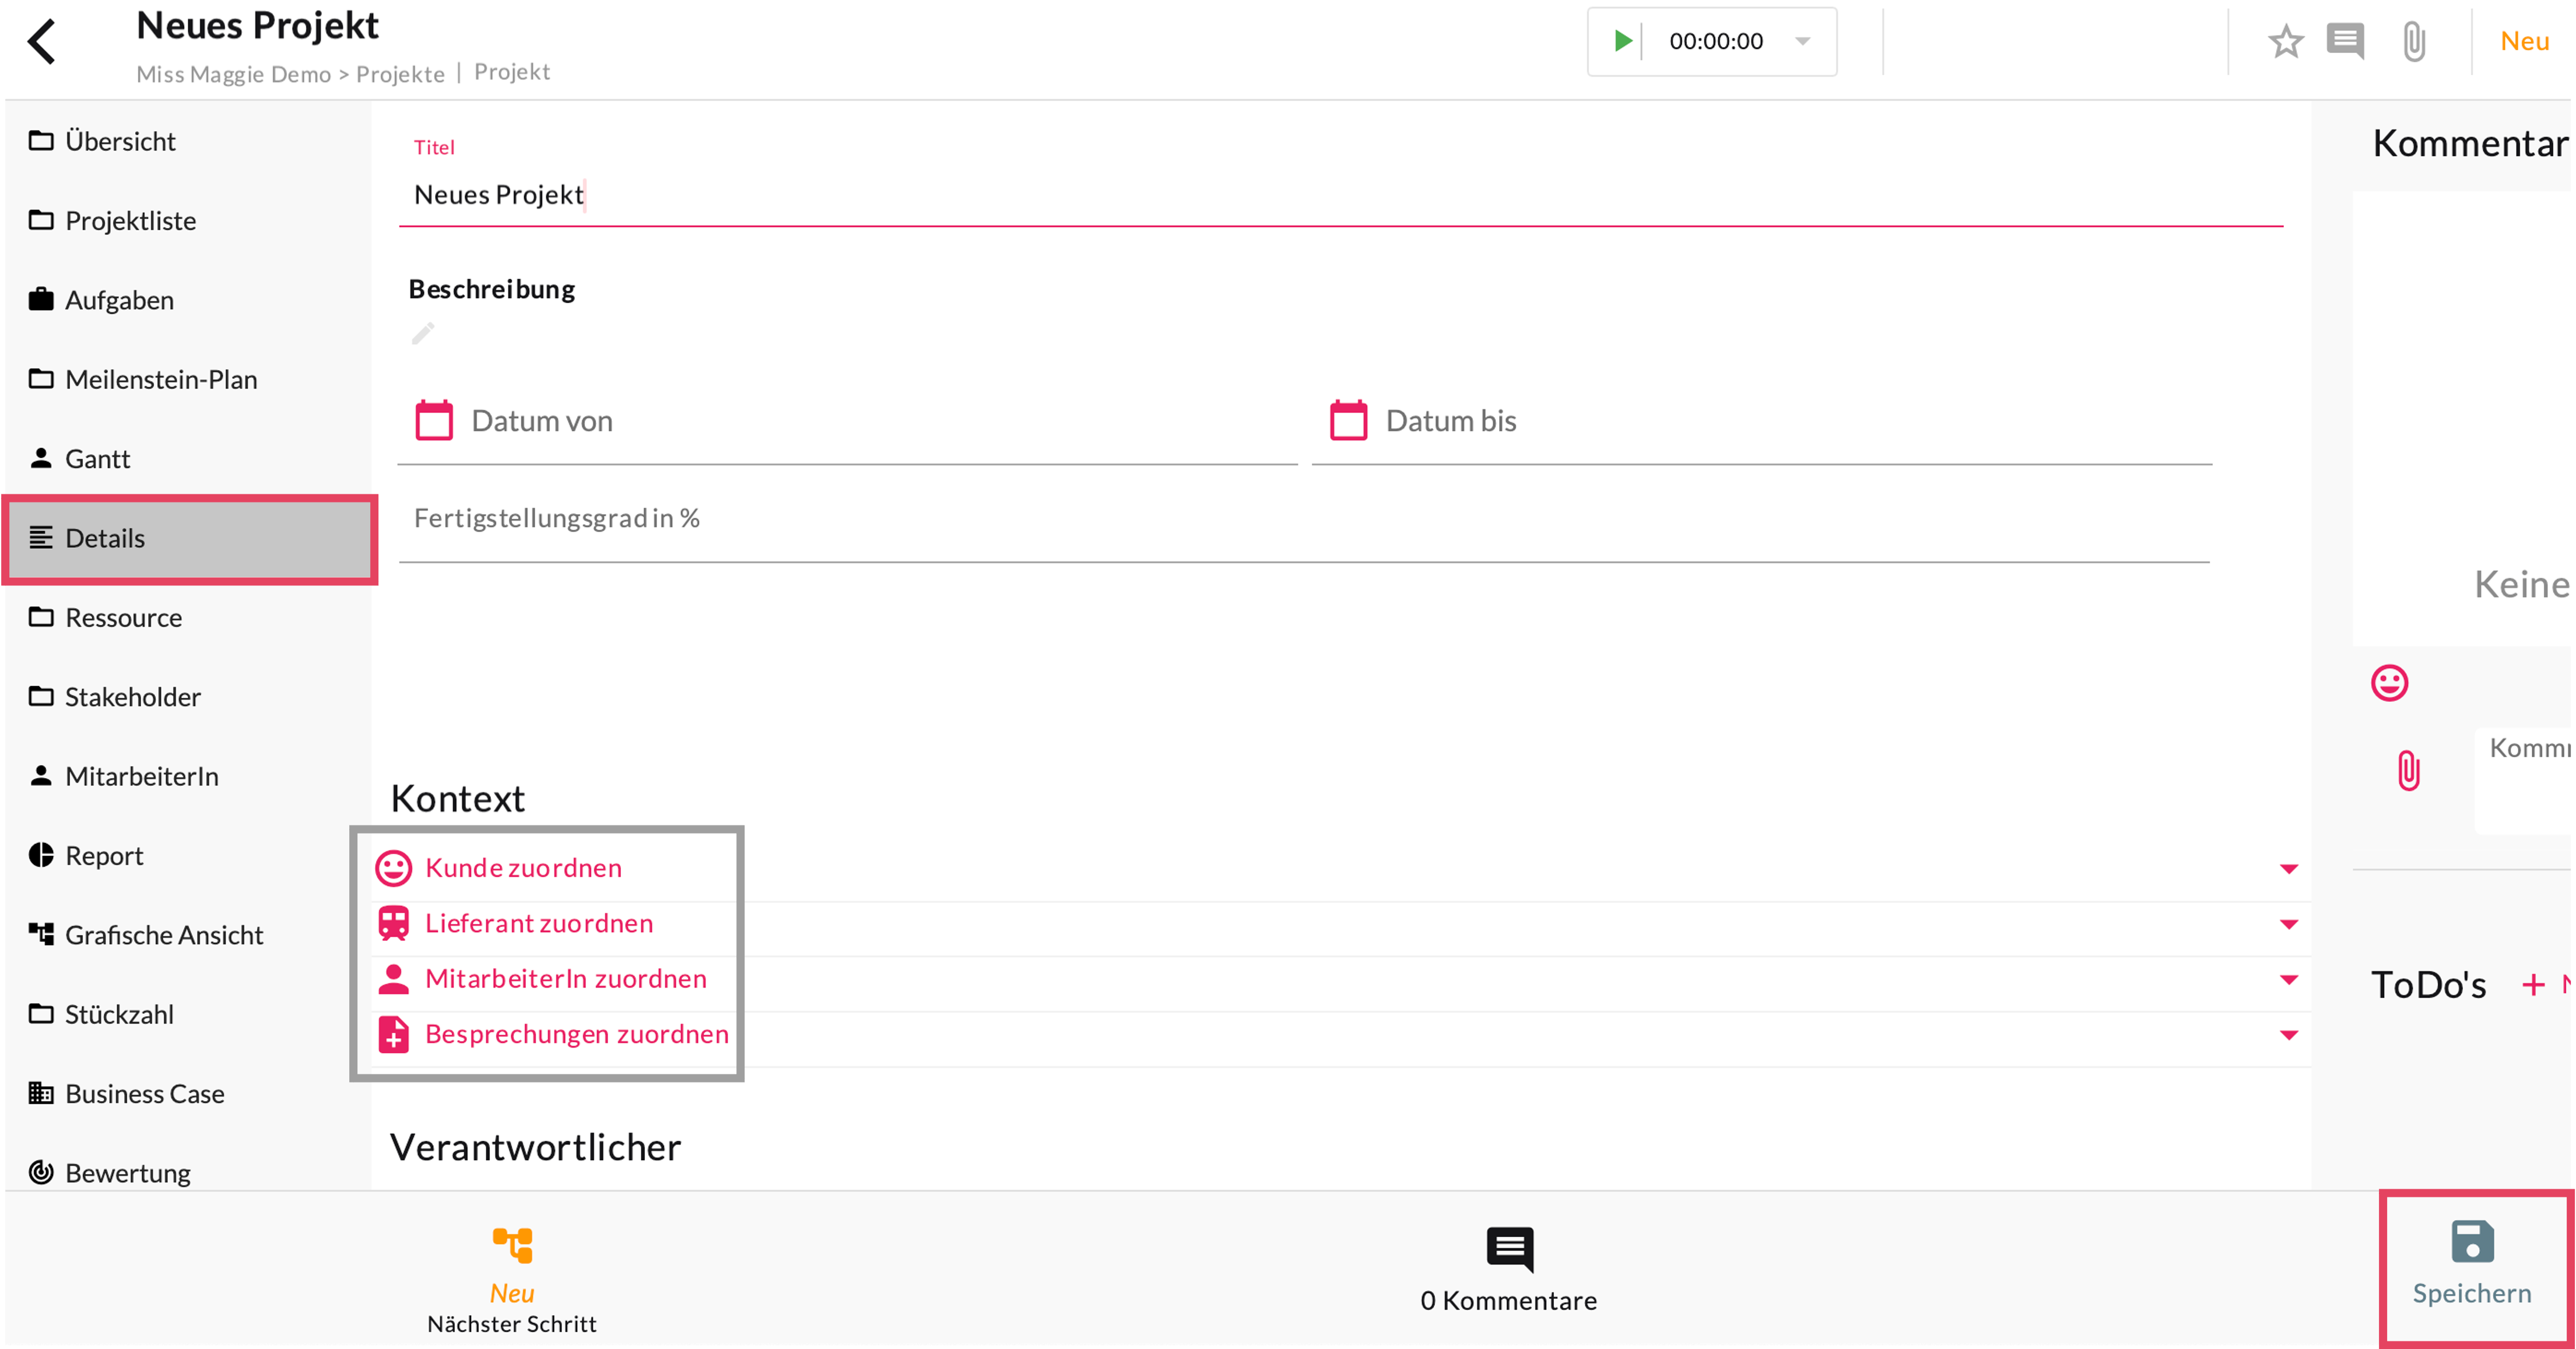Click the comment emoji smiley icon
Viewport: 2576px width, 1349px height.
point(2389,684)
